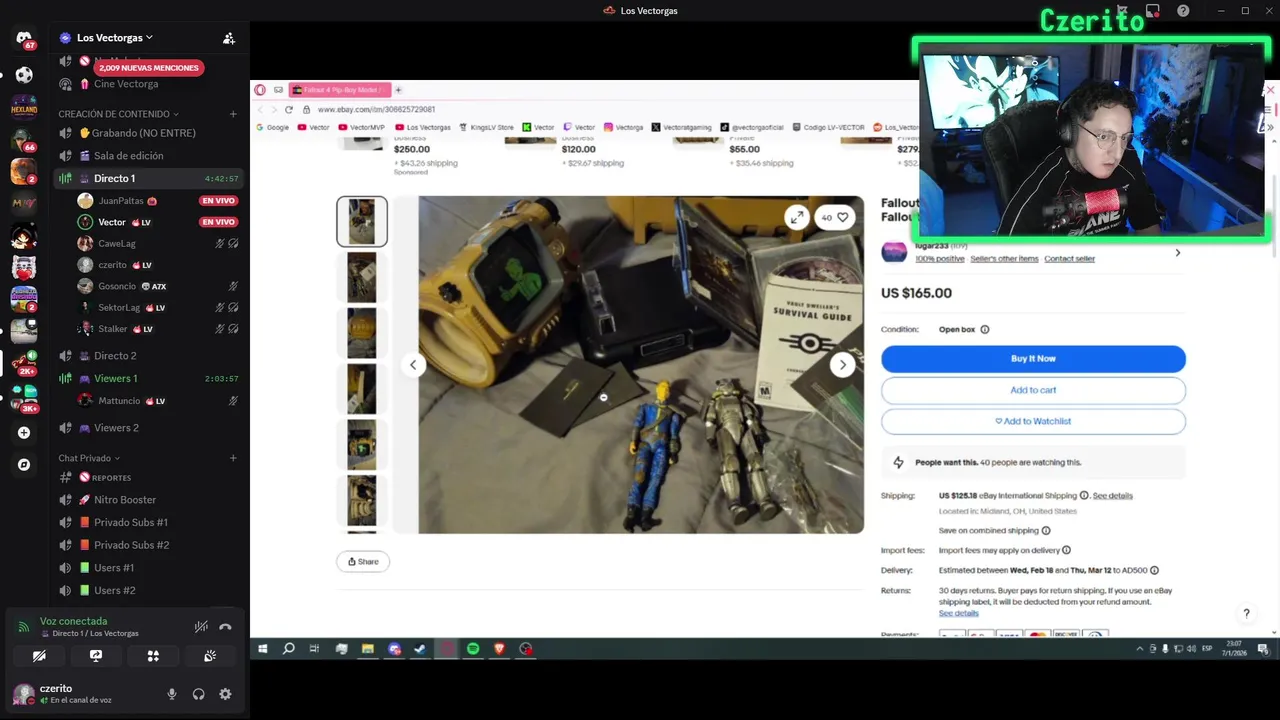
Task: Select the Fallout 4 Pip-Boy browser tab
Action: [339, 90]
